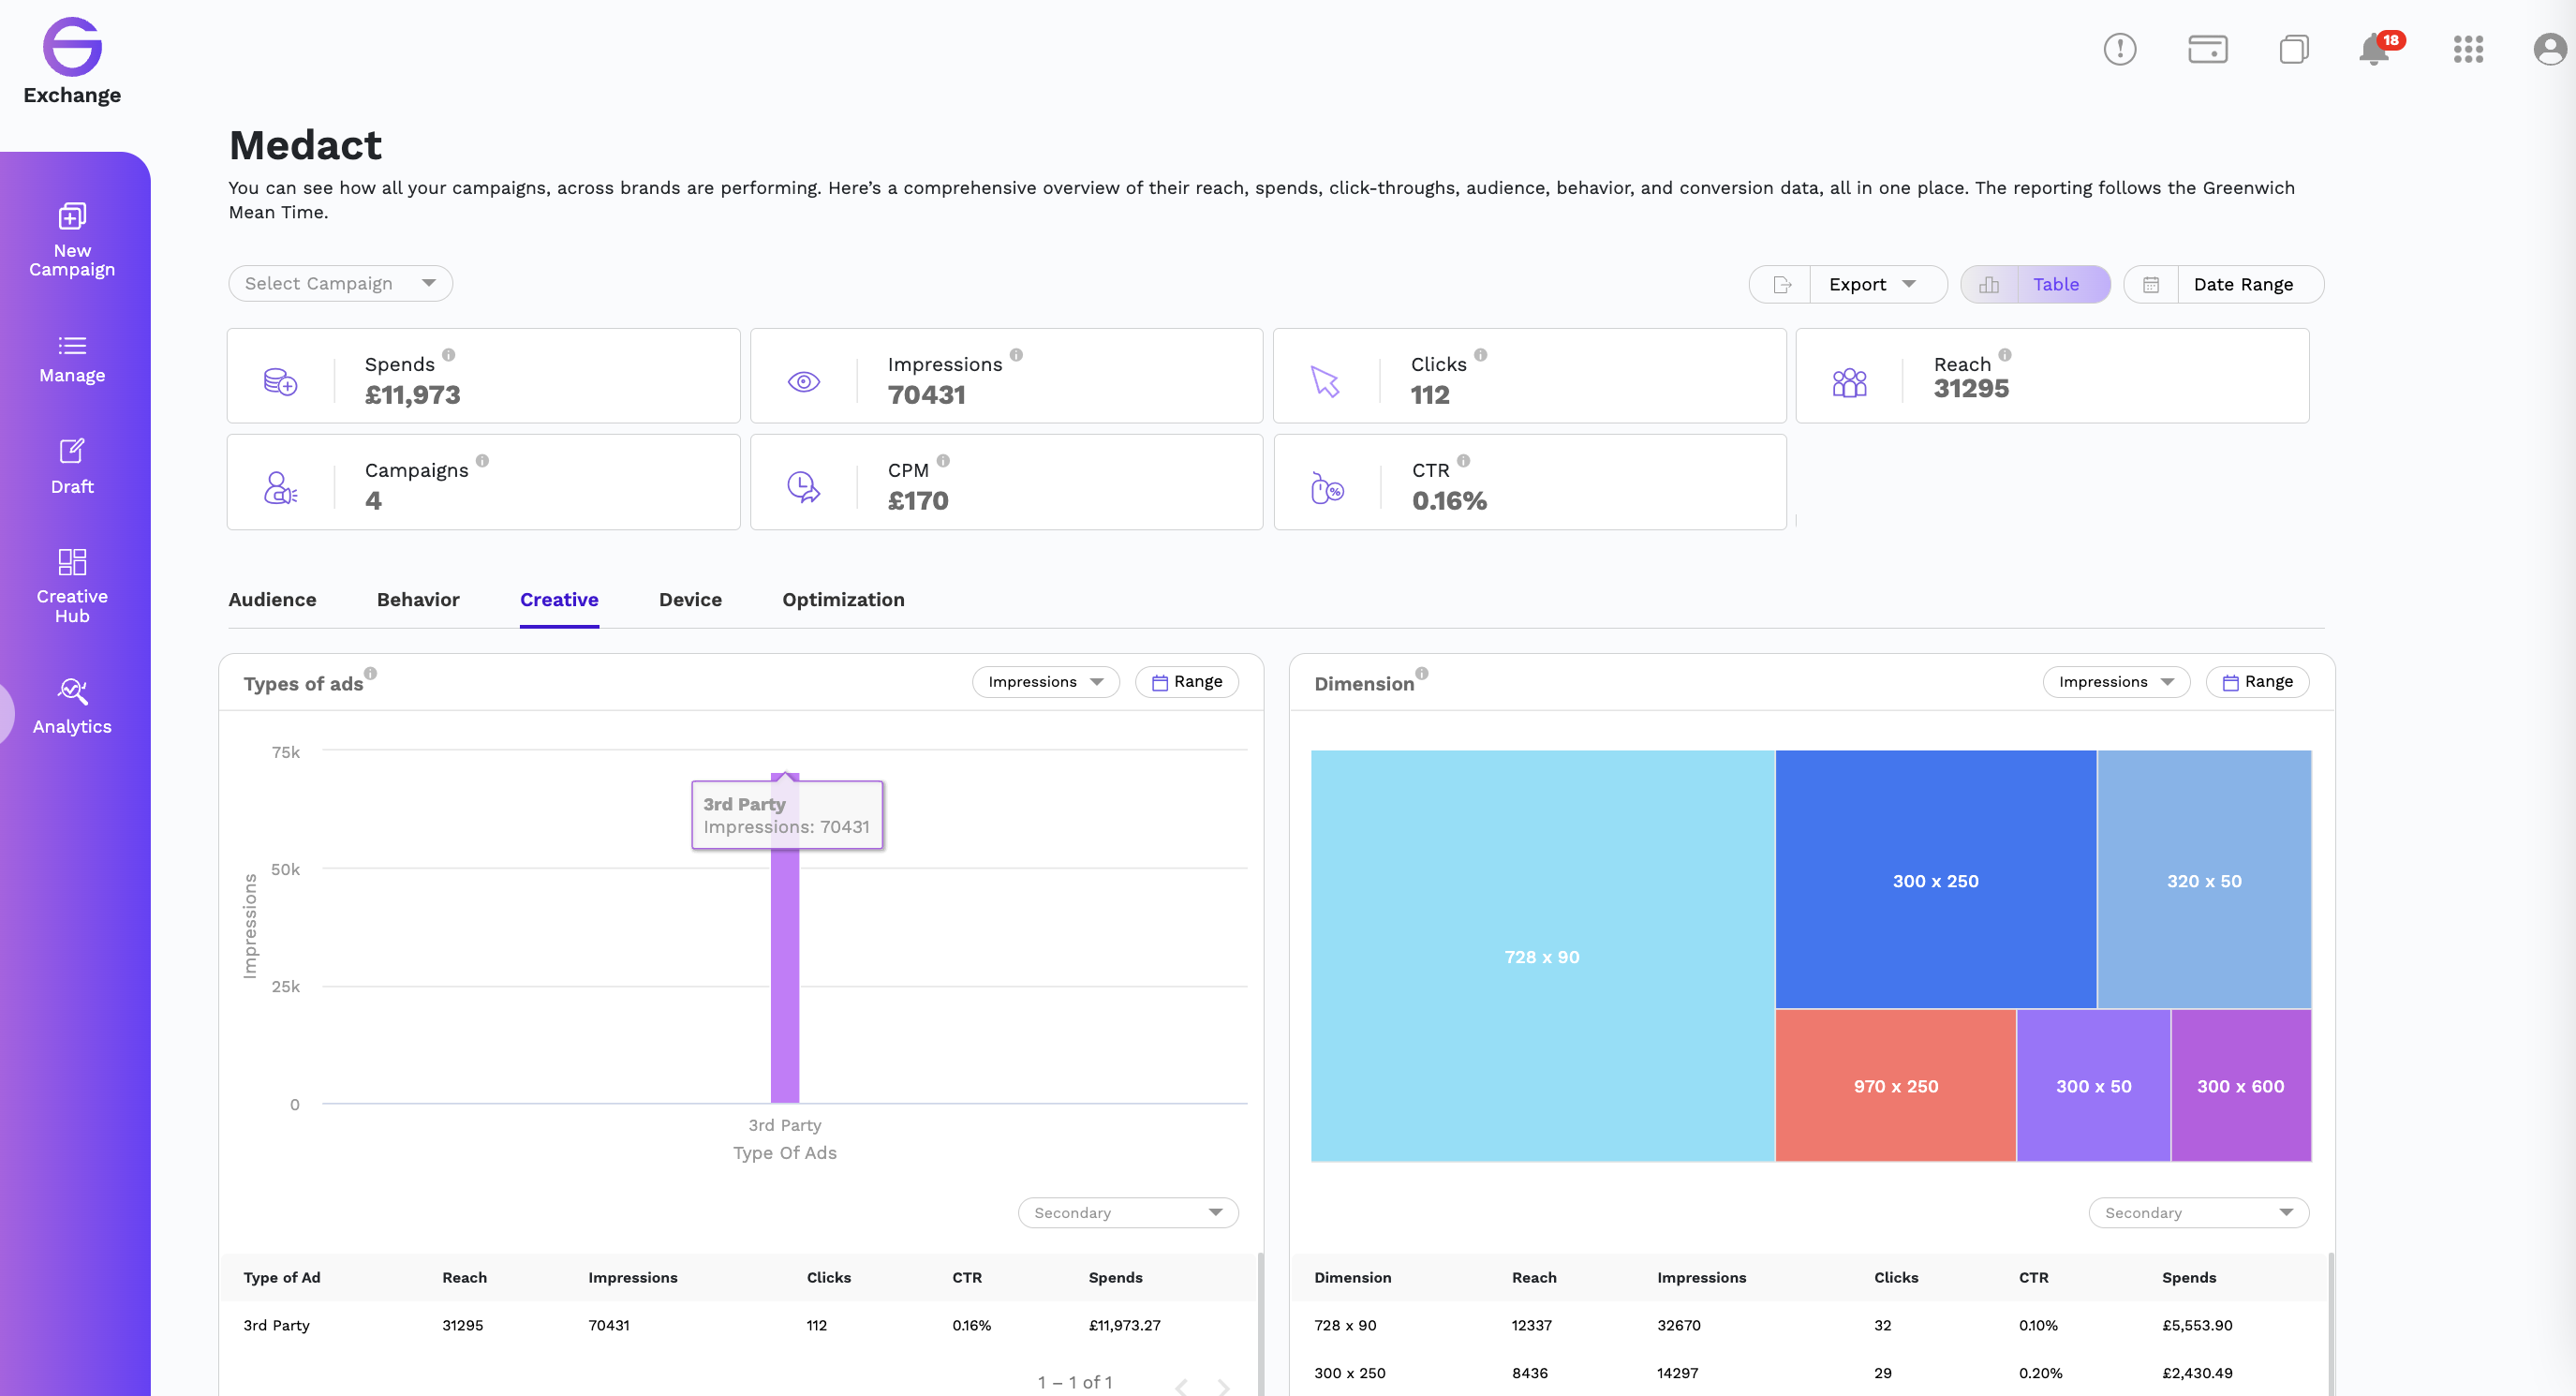The width and height of the screenshot is (2576, 1396).
Task: Open Dimension Secondary dropdown
Action: 2198,1213
